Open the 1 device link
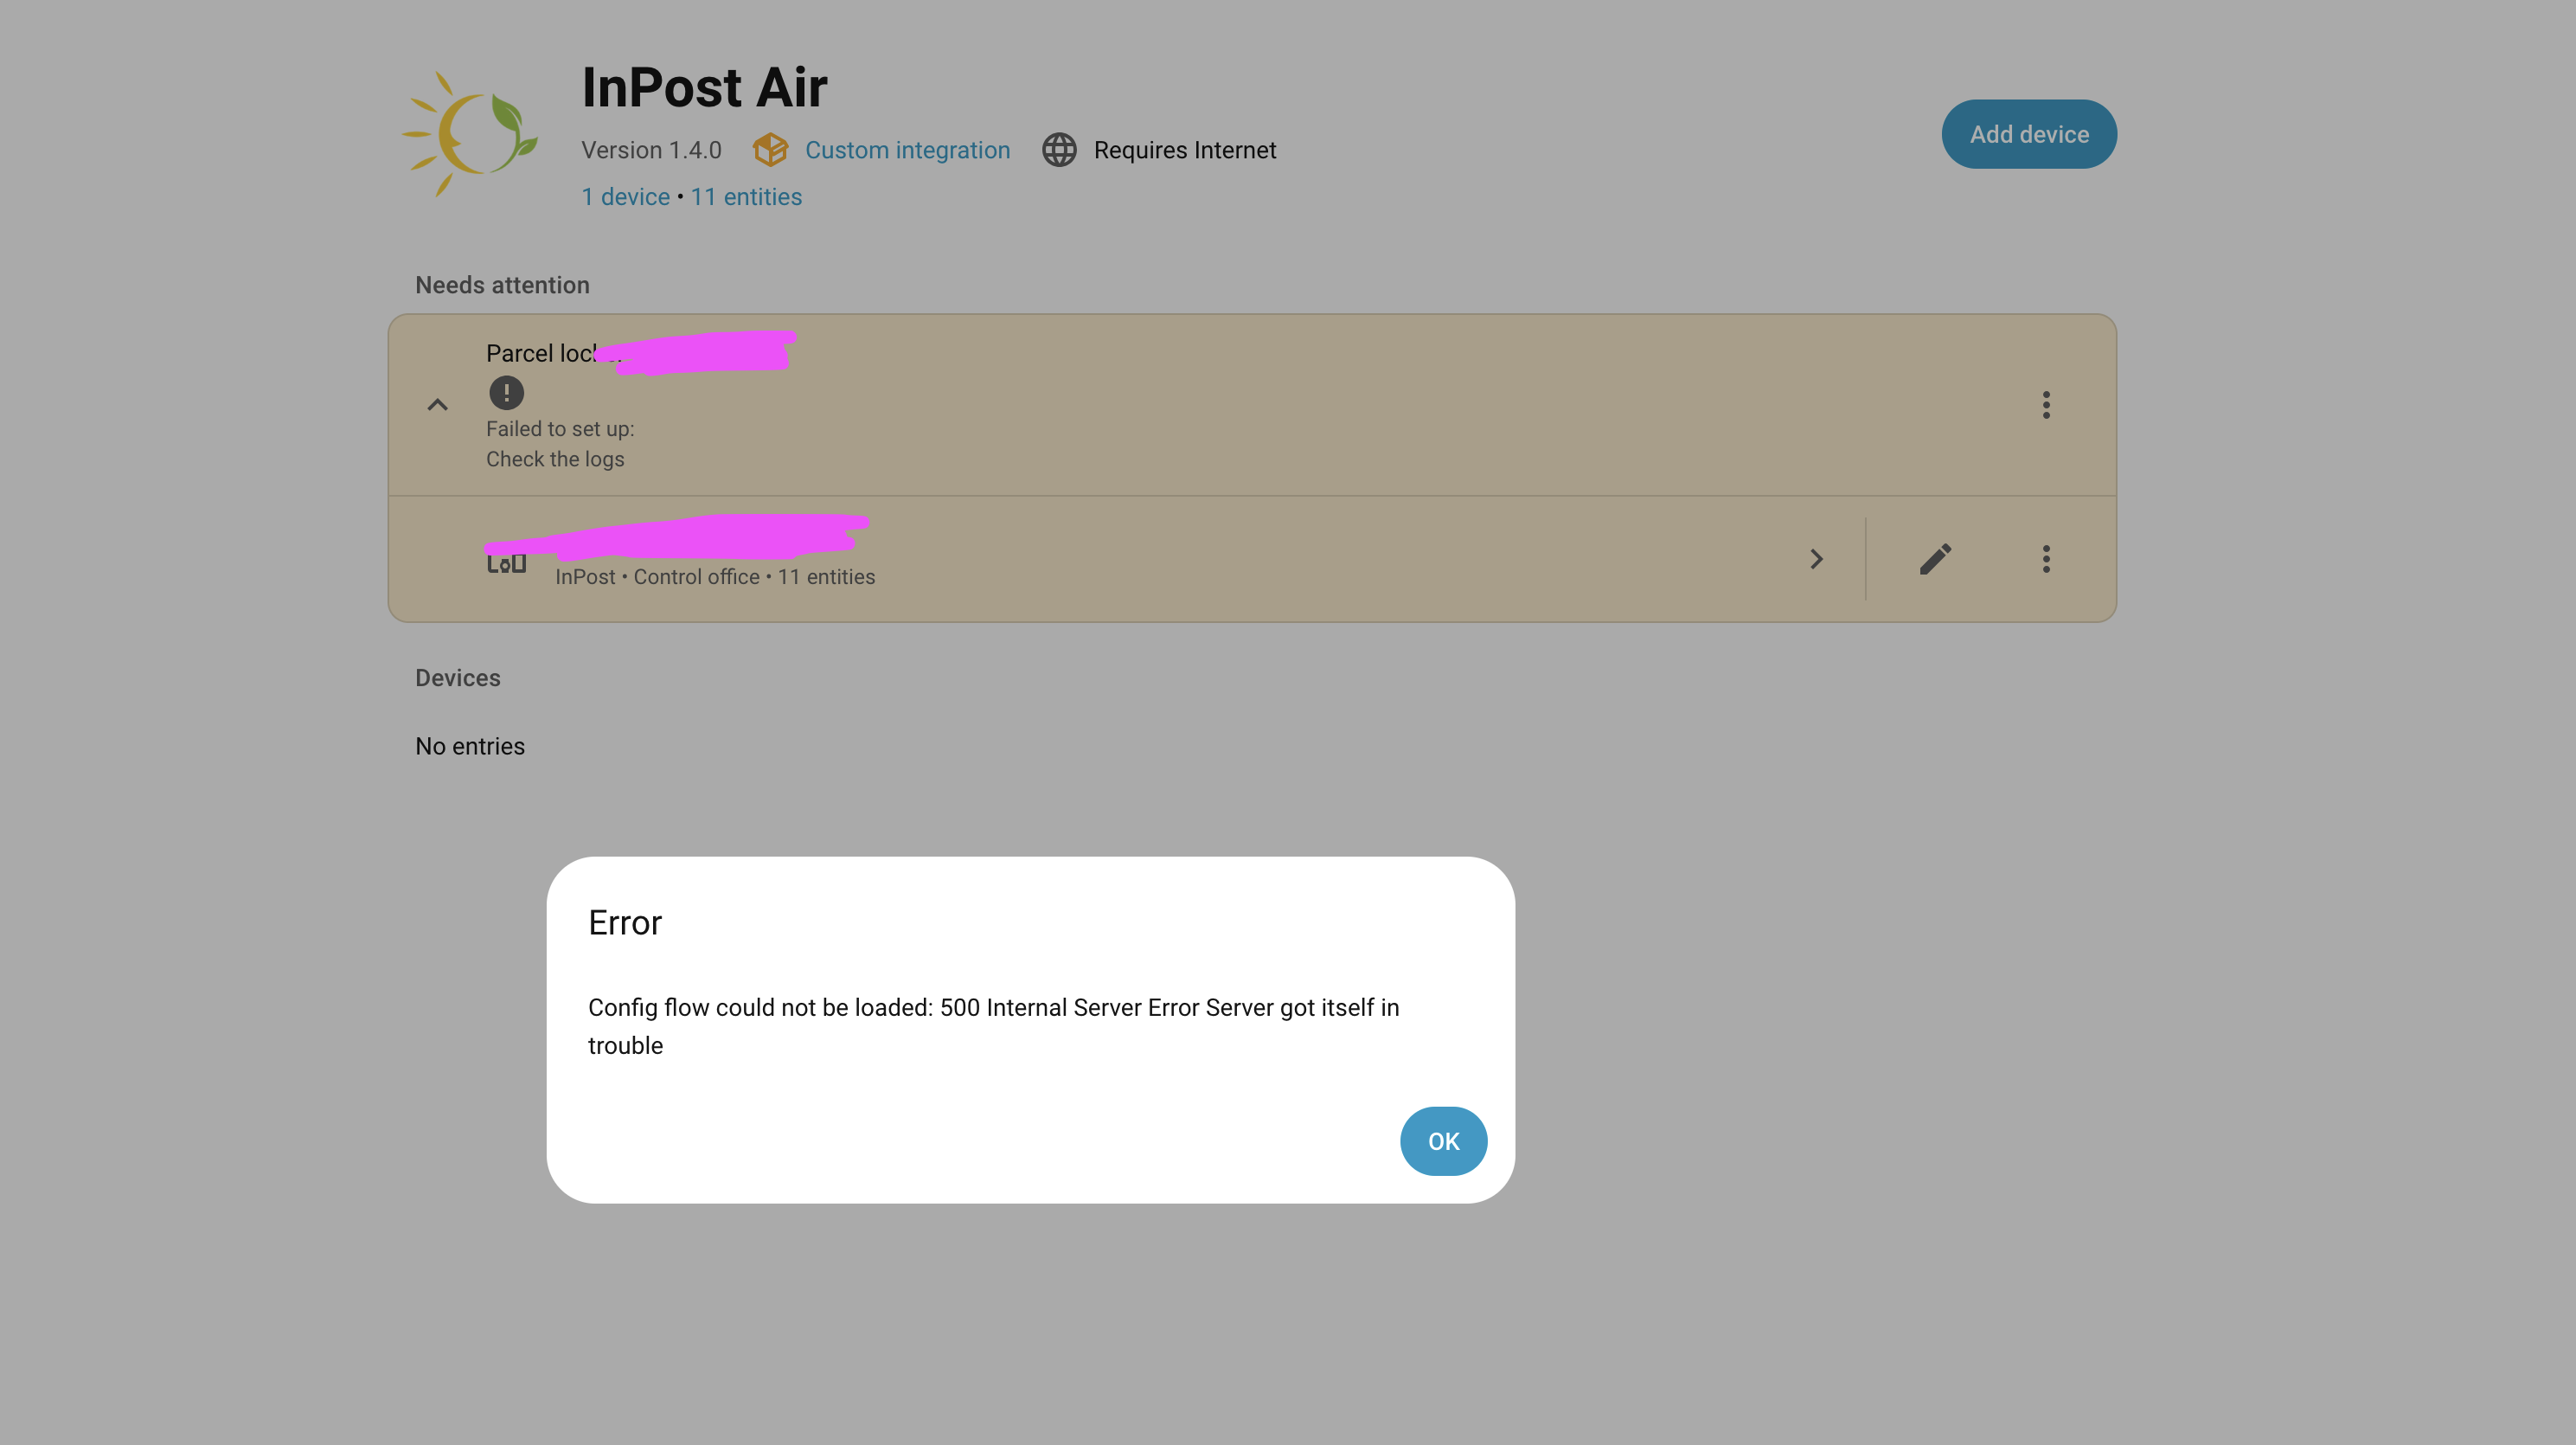Screen dimensions: 2576x1445 [626, 197]
